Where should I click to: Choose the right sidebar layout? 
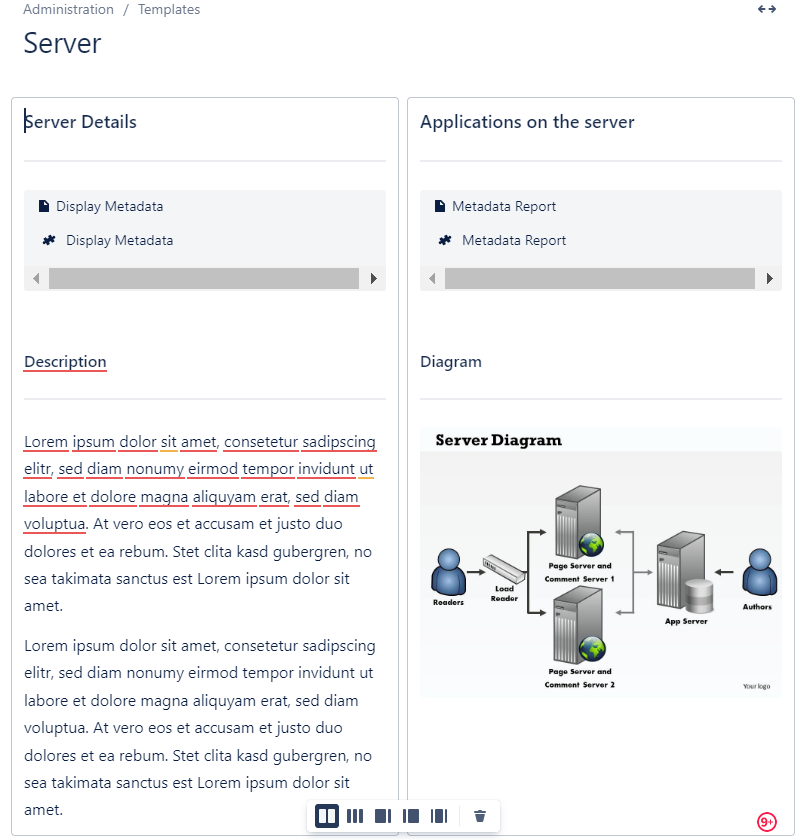(x=383, y=816)
